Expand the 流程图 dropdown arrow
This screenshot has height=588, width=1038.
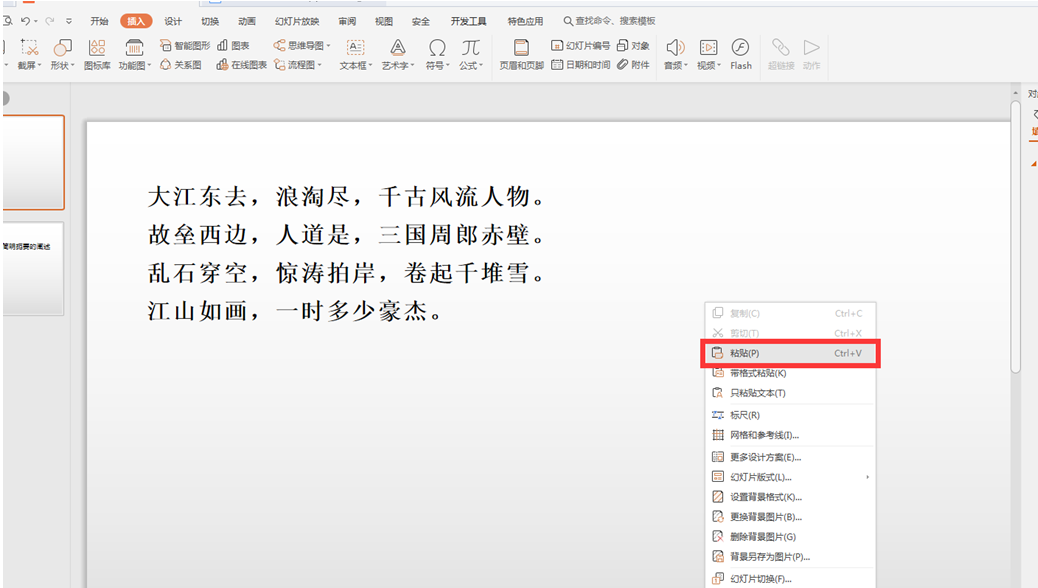tap(320, 65)
